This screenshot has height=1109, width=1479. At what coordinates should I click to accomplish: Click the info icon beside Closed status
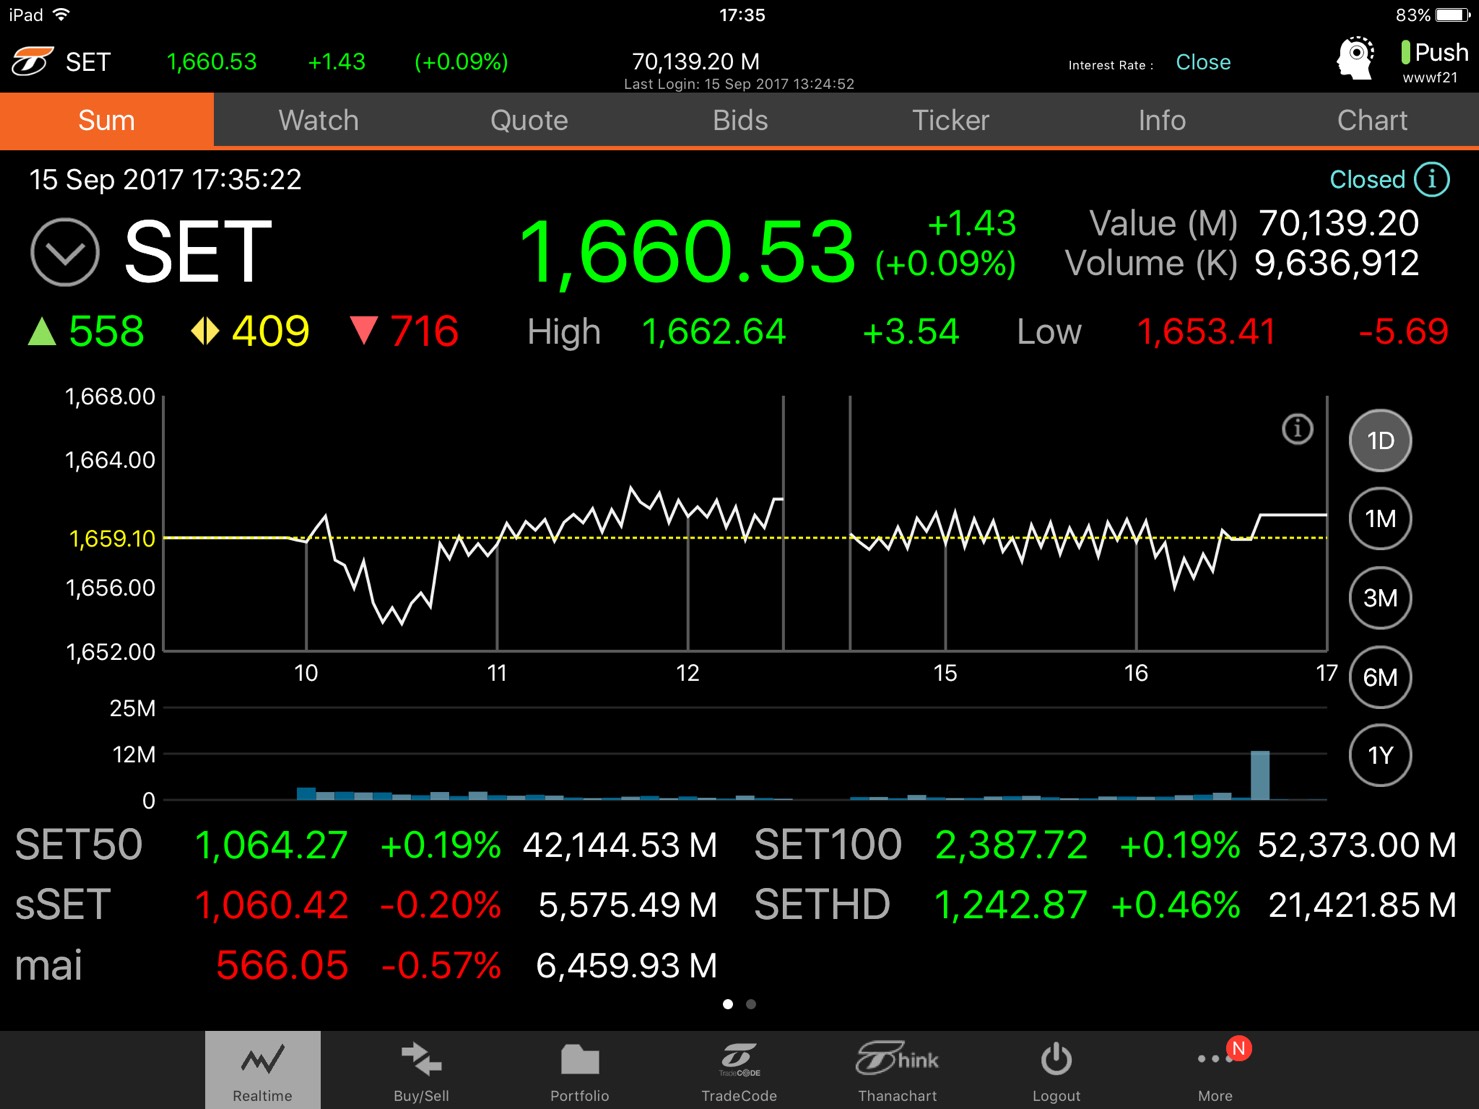pyautogui.click(x=1432, y=180)
